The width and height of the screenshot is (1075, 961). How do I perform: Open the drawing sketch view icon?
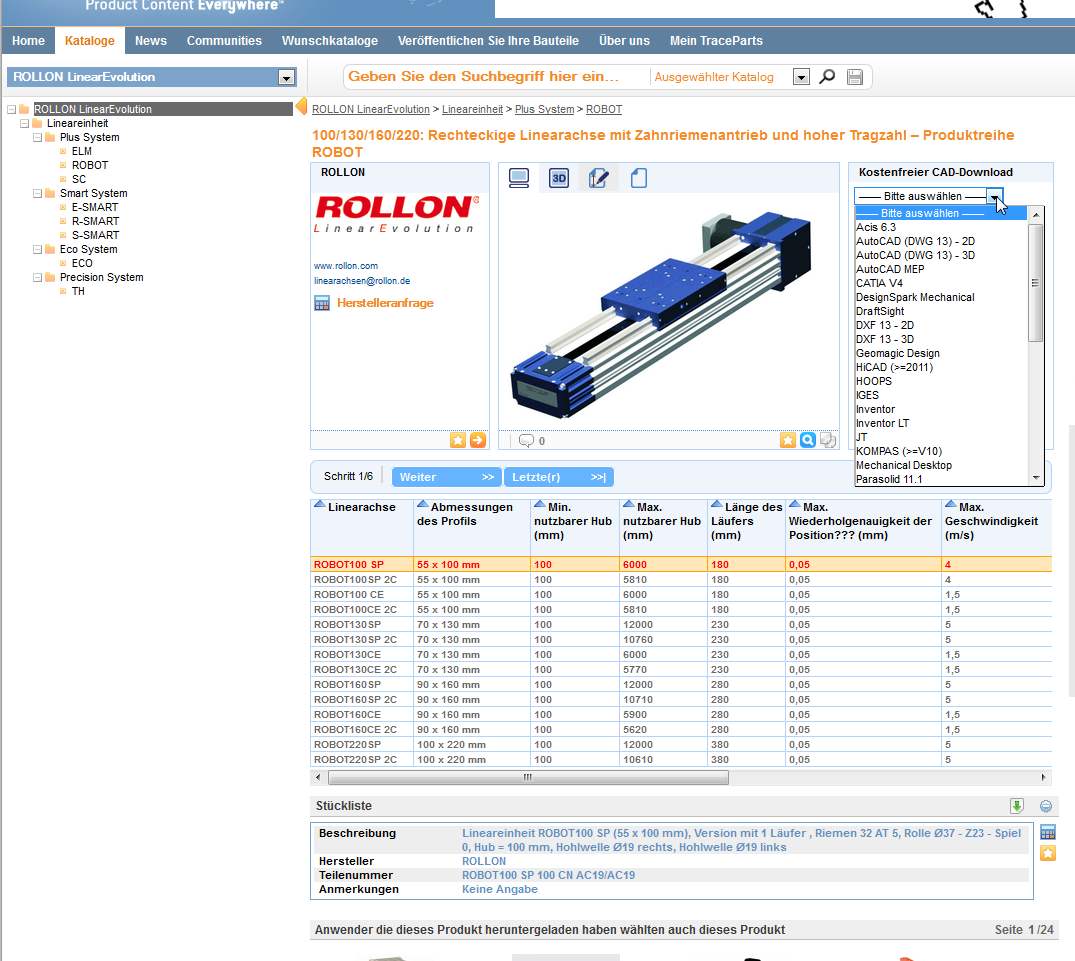click(599, 178)
